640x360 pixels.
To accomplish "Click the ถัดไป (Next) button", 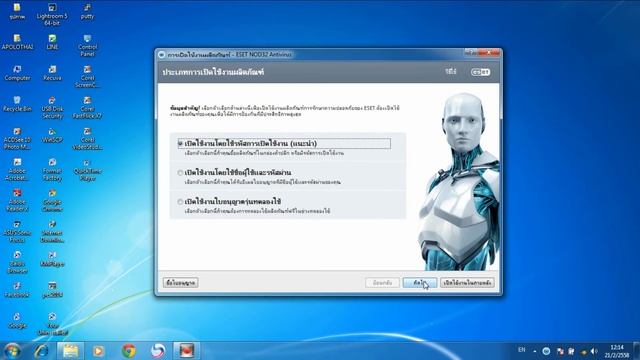I will 420,283.
